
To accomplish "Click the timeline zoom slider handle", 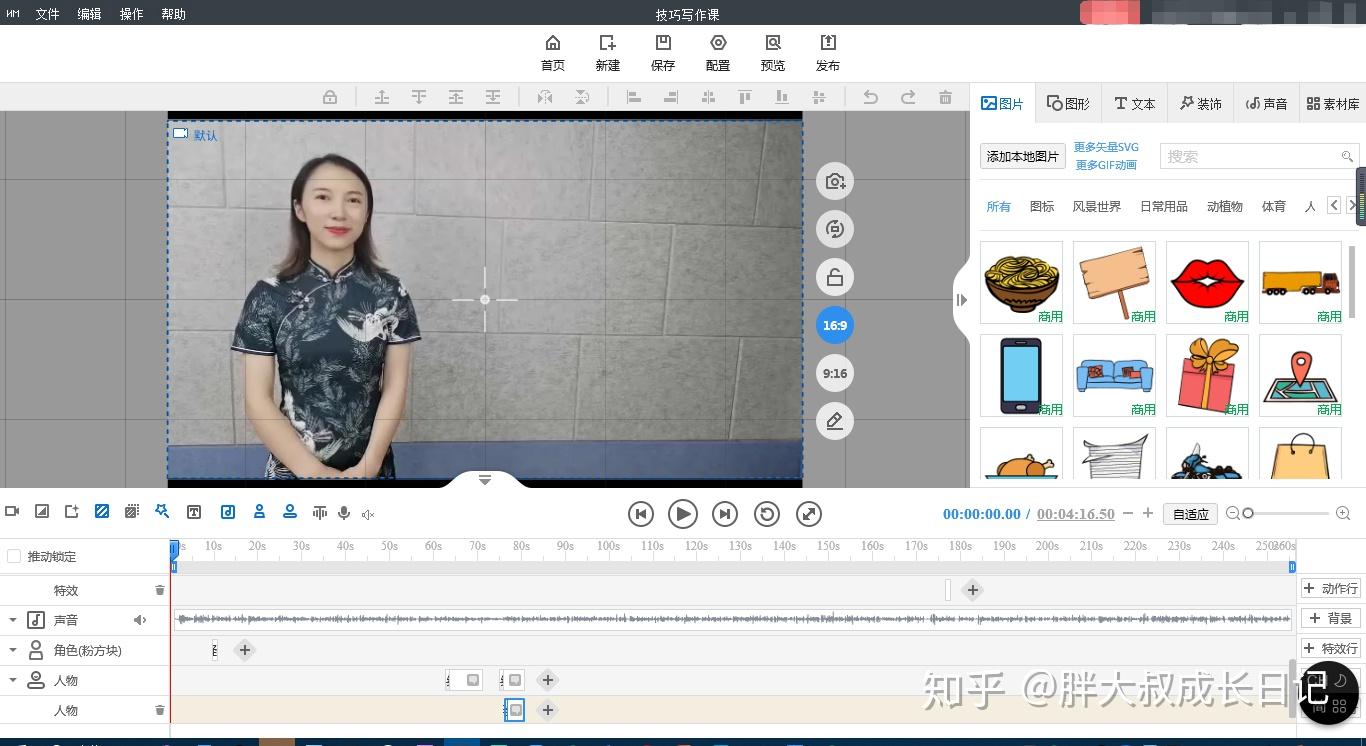I will pos(1248,513).
